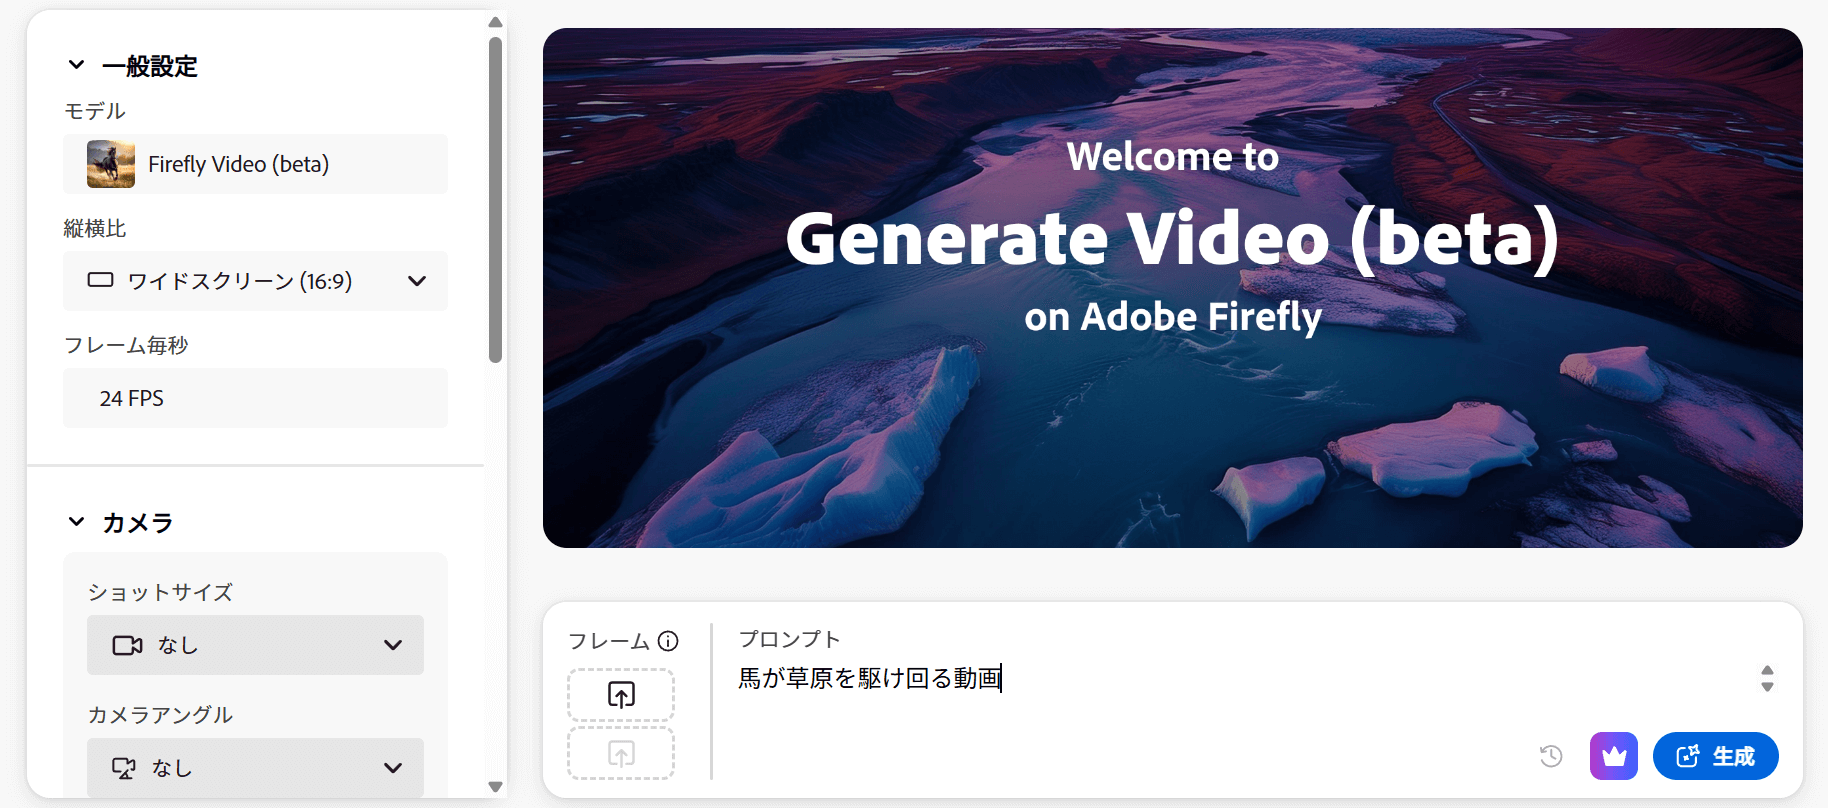Click the settings panel scroll-down arrow
Image resolution: width=1828 pixels, height=808 pixels.
(x=495, y=787)
